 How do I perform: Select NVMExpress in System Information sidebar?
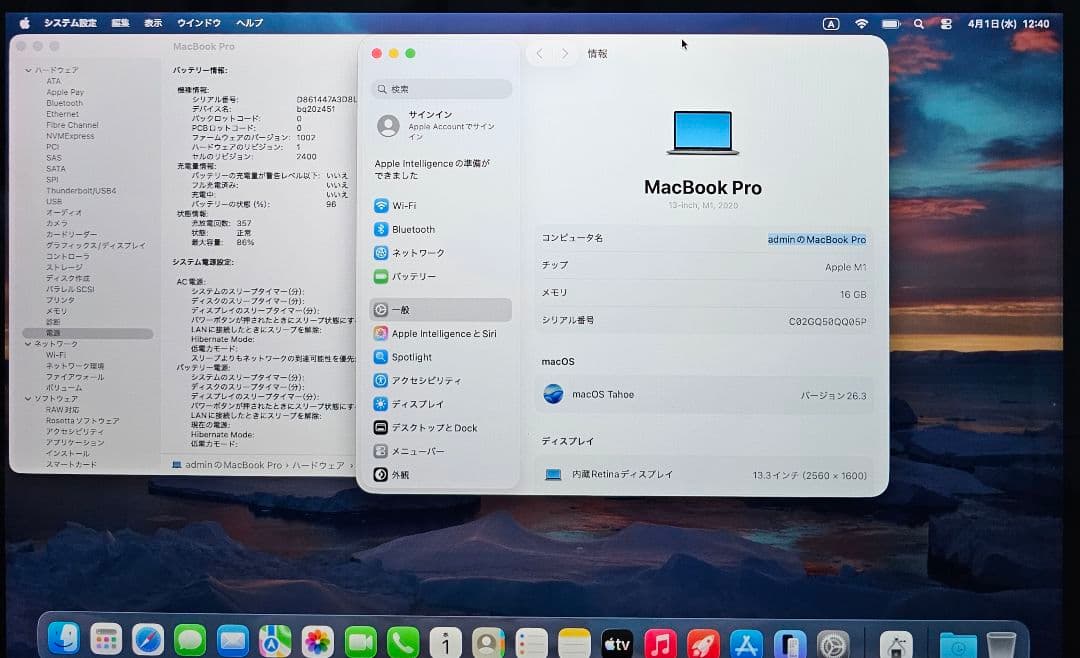[x=70, y=136]
